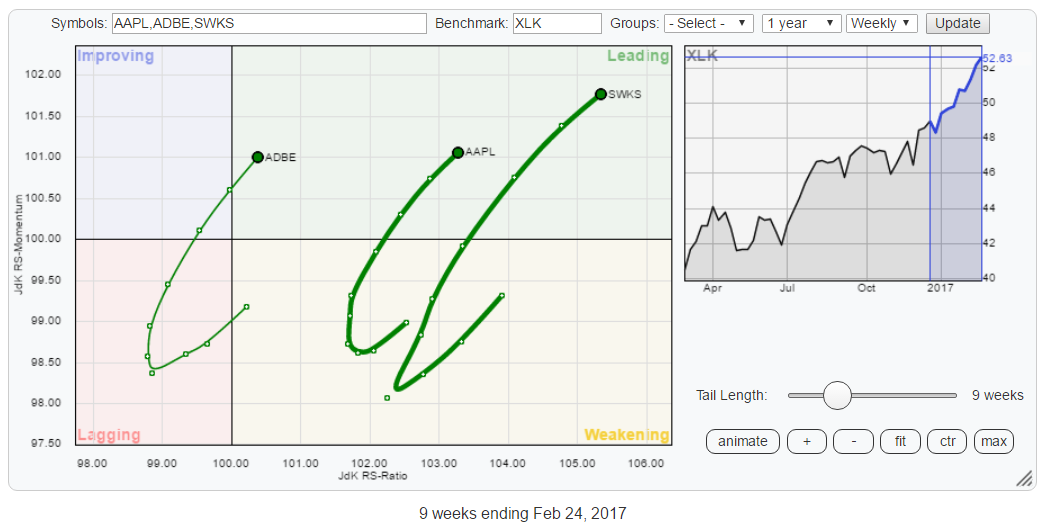The width and height of the screenshot is (1042, 523).
Task: Open the 1 year period dropdown
Action: (x=801, y=23)
